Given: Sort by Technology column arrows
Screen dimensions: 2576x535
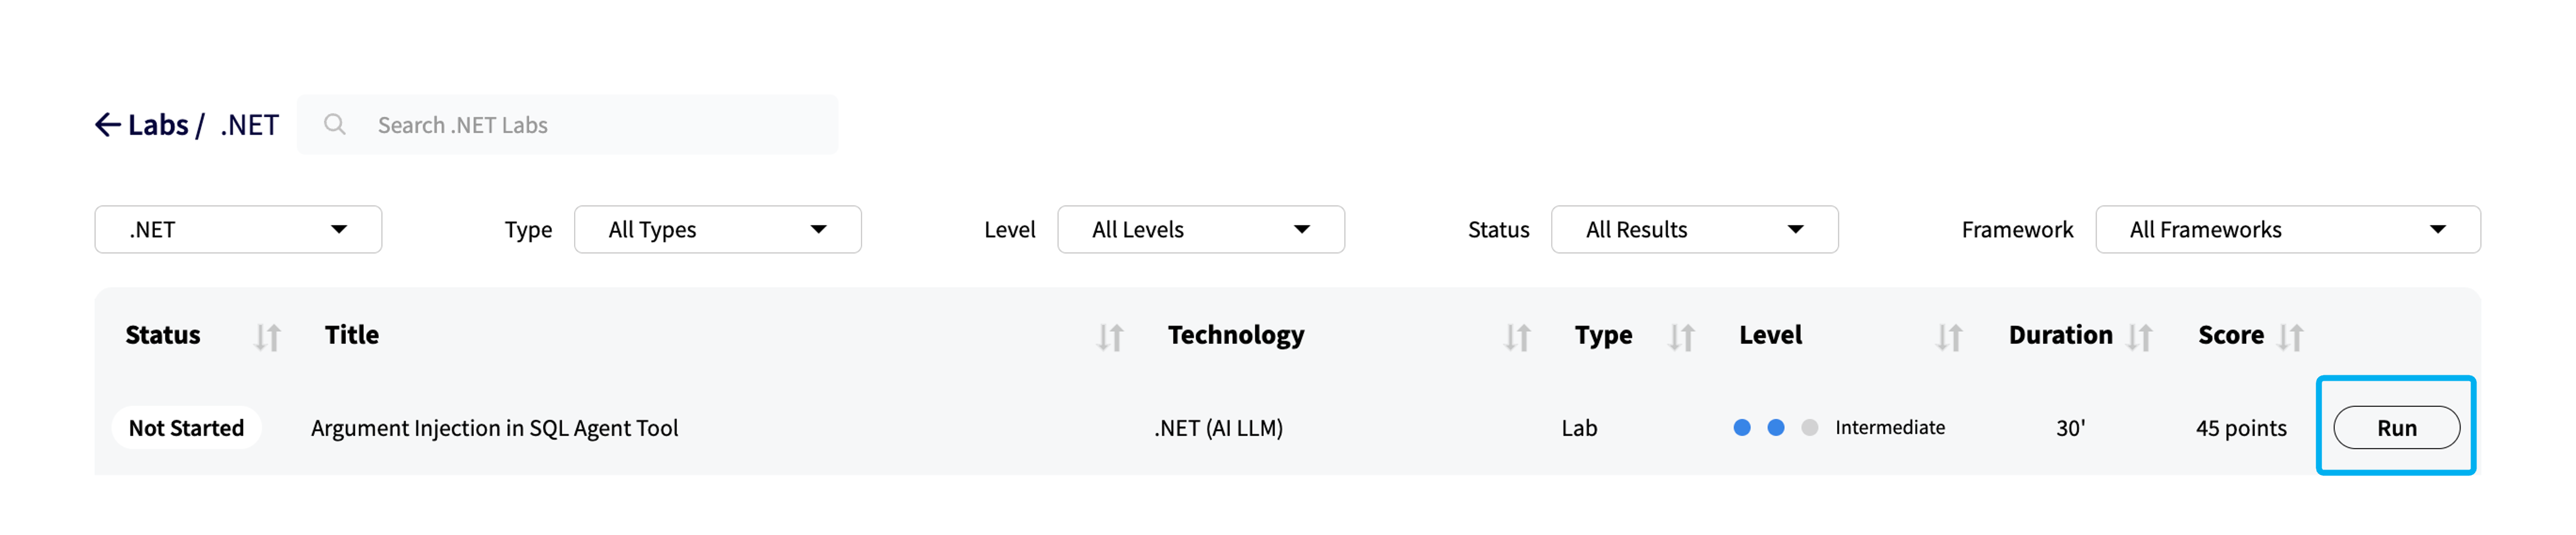Looking at the screenshot, I should click(1517, 337).
